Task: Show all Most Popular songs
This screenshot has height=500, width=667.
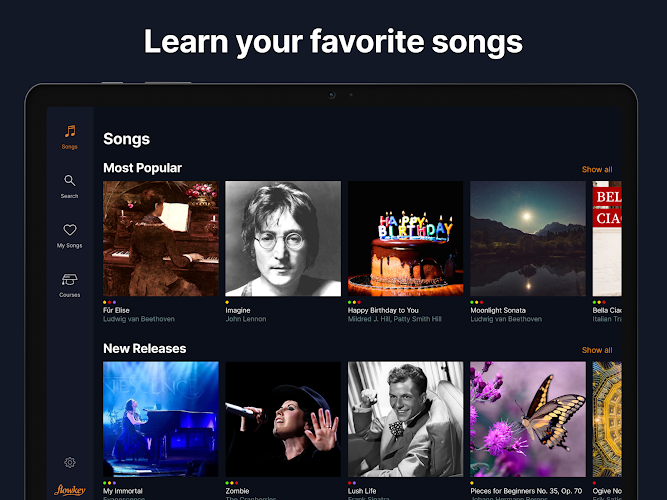Action: [x=597, y=169]
